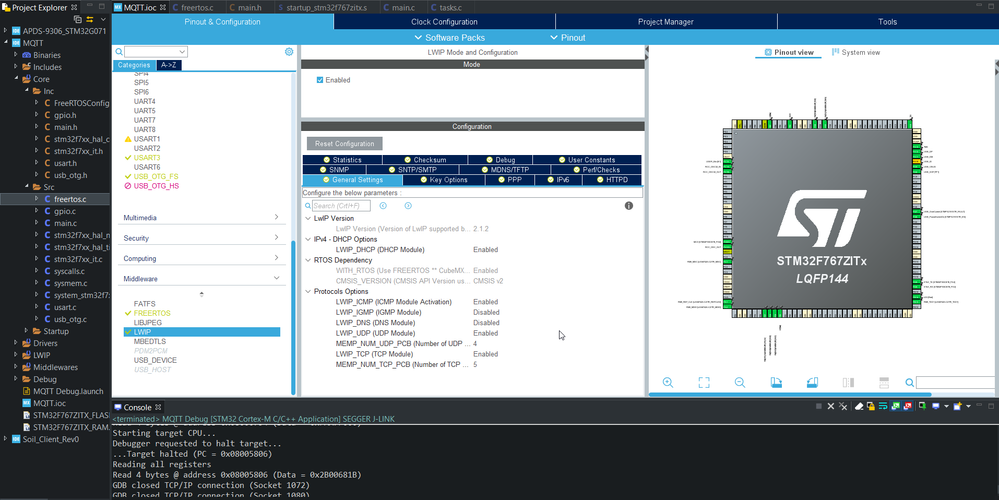
Task: Focus the pinout search field
Action: coord(955,382)
